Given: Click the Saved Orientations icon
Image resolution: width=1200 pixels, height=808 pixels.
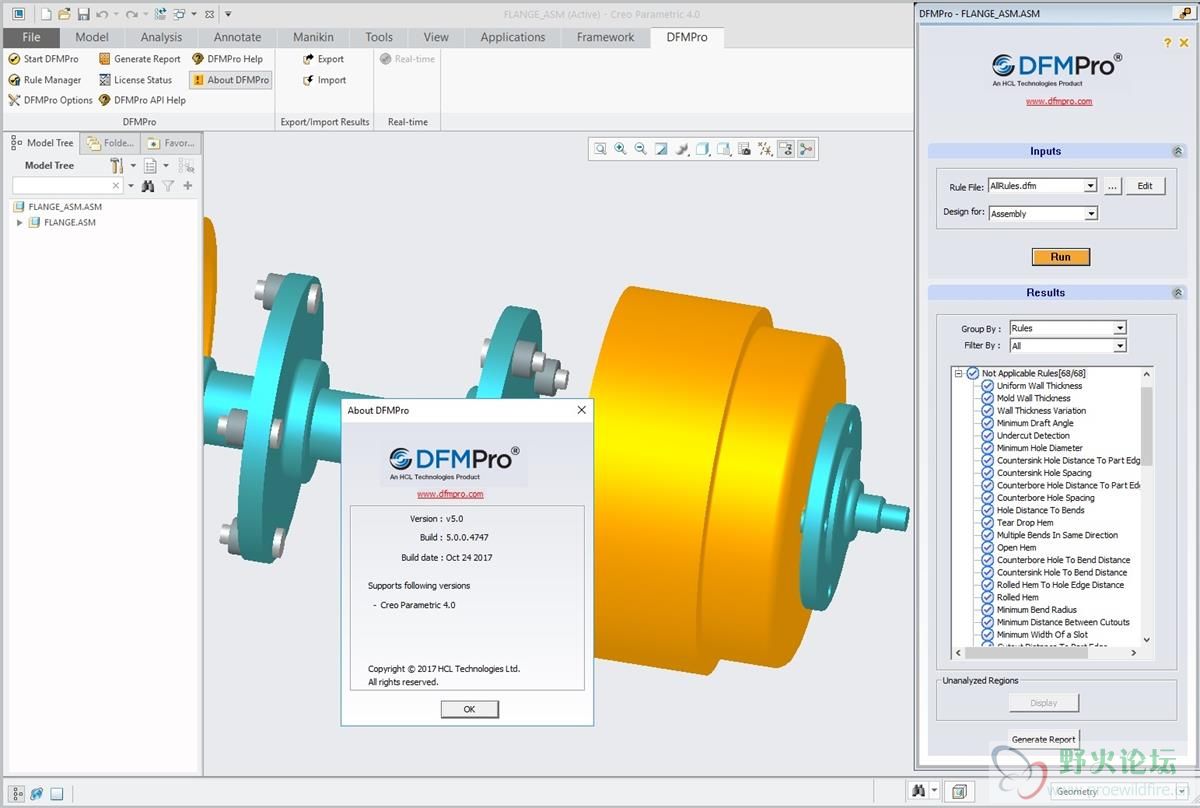Looking at the screenshot, I should [x=723, y=149].
